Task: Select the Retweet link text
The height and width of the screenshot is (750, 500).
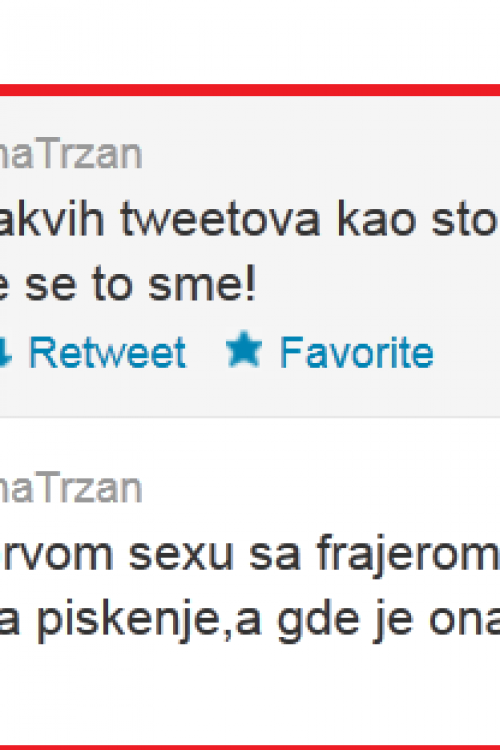Action: 108,353
